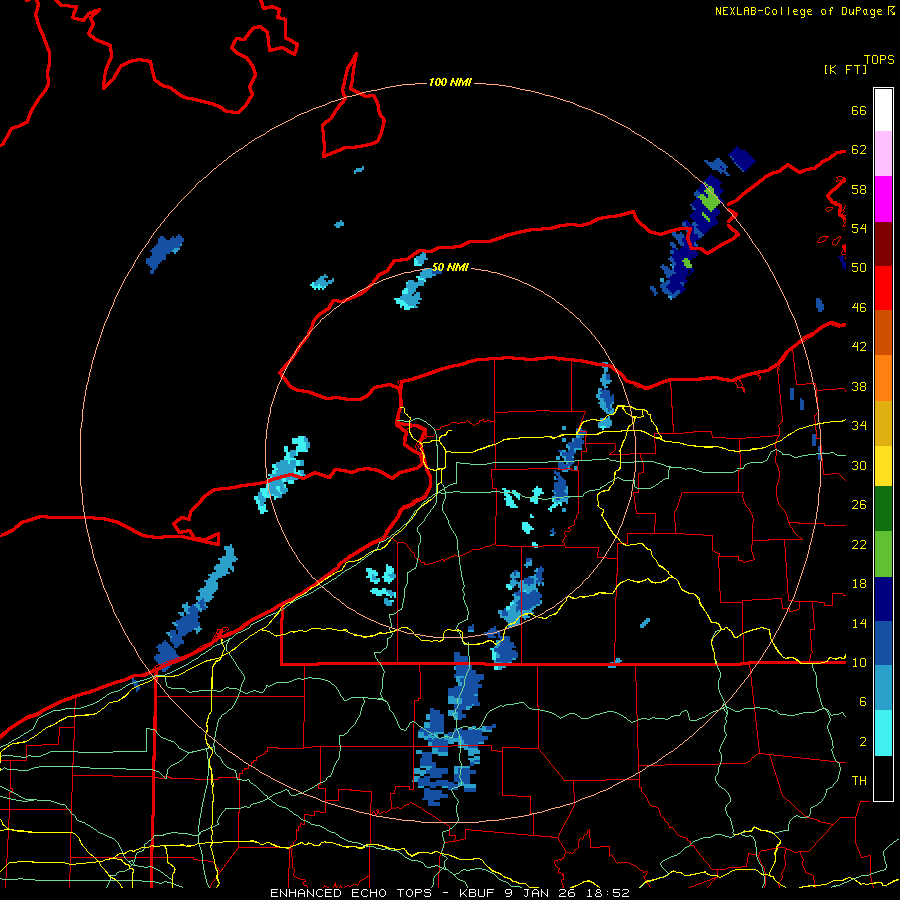Screen dimensions: 900x900
Task: Click the legend value 50
Action: [859, 267]
